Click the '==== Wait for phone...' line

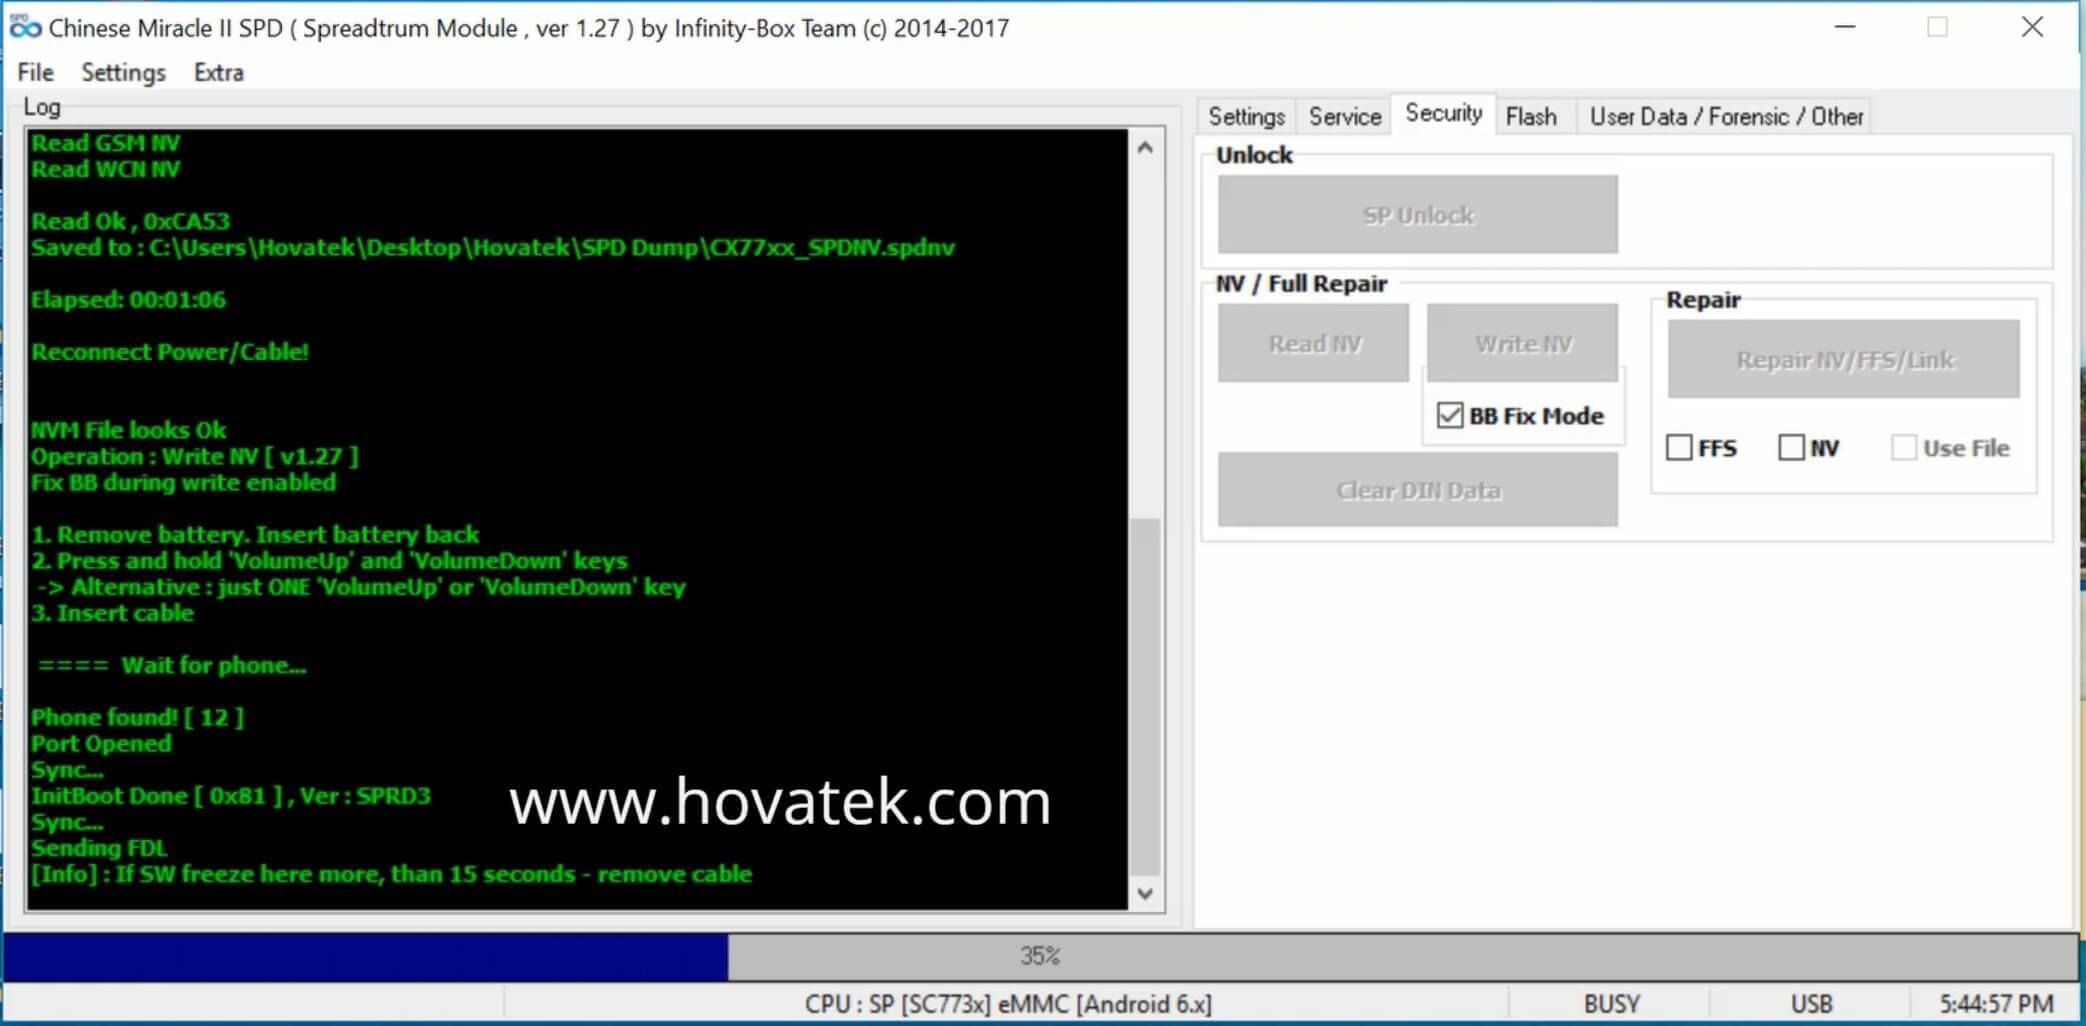172,665
